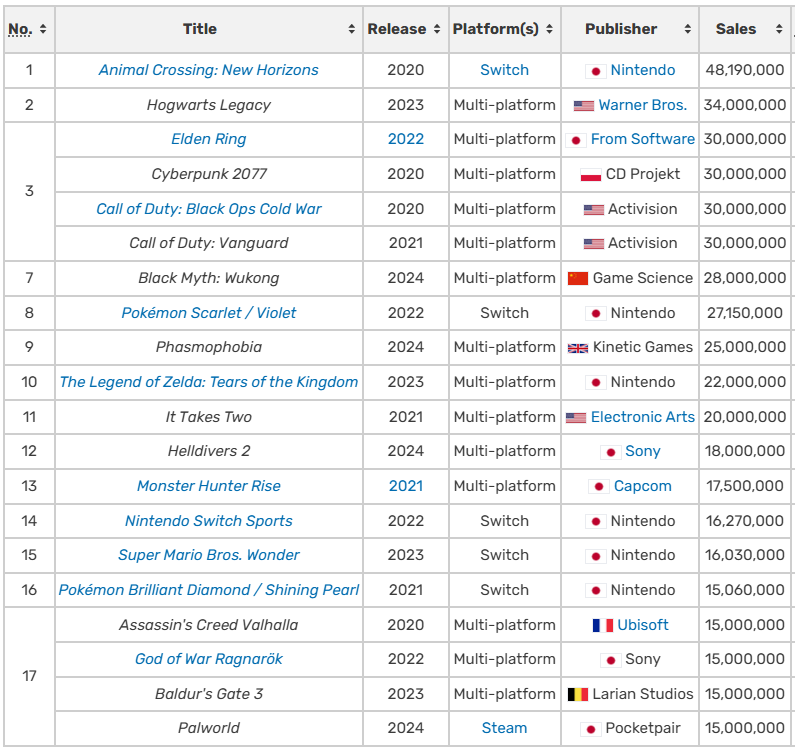Click Japan flag in Pokémon Scarlet / Violet row
Viewport: 795px width, 752px height.
[596, 313]
